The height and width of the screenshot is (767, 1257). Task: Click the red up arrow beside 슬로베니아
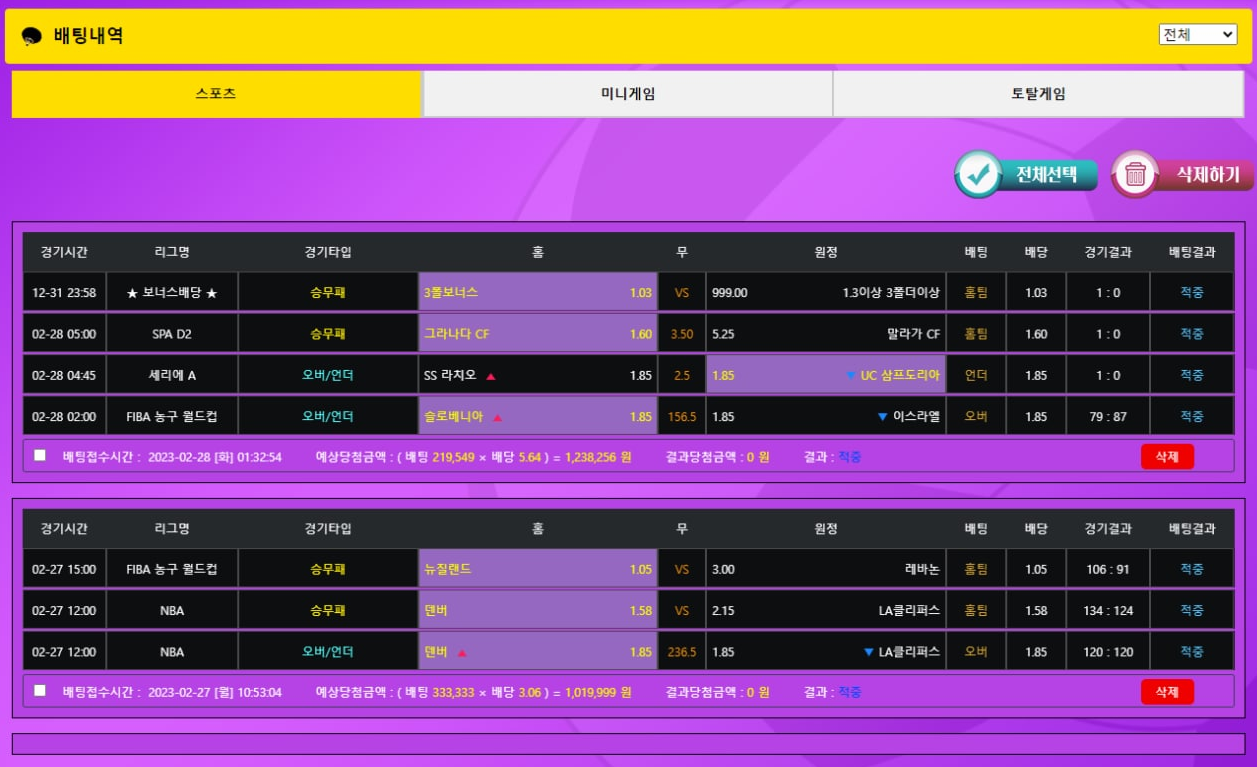pos(498,417)
